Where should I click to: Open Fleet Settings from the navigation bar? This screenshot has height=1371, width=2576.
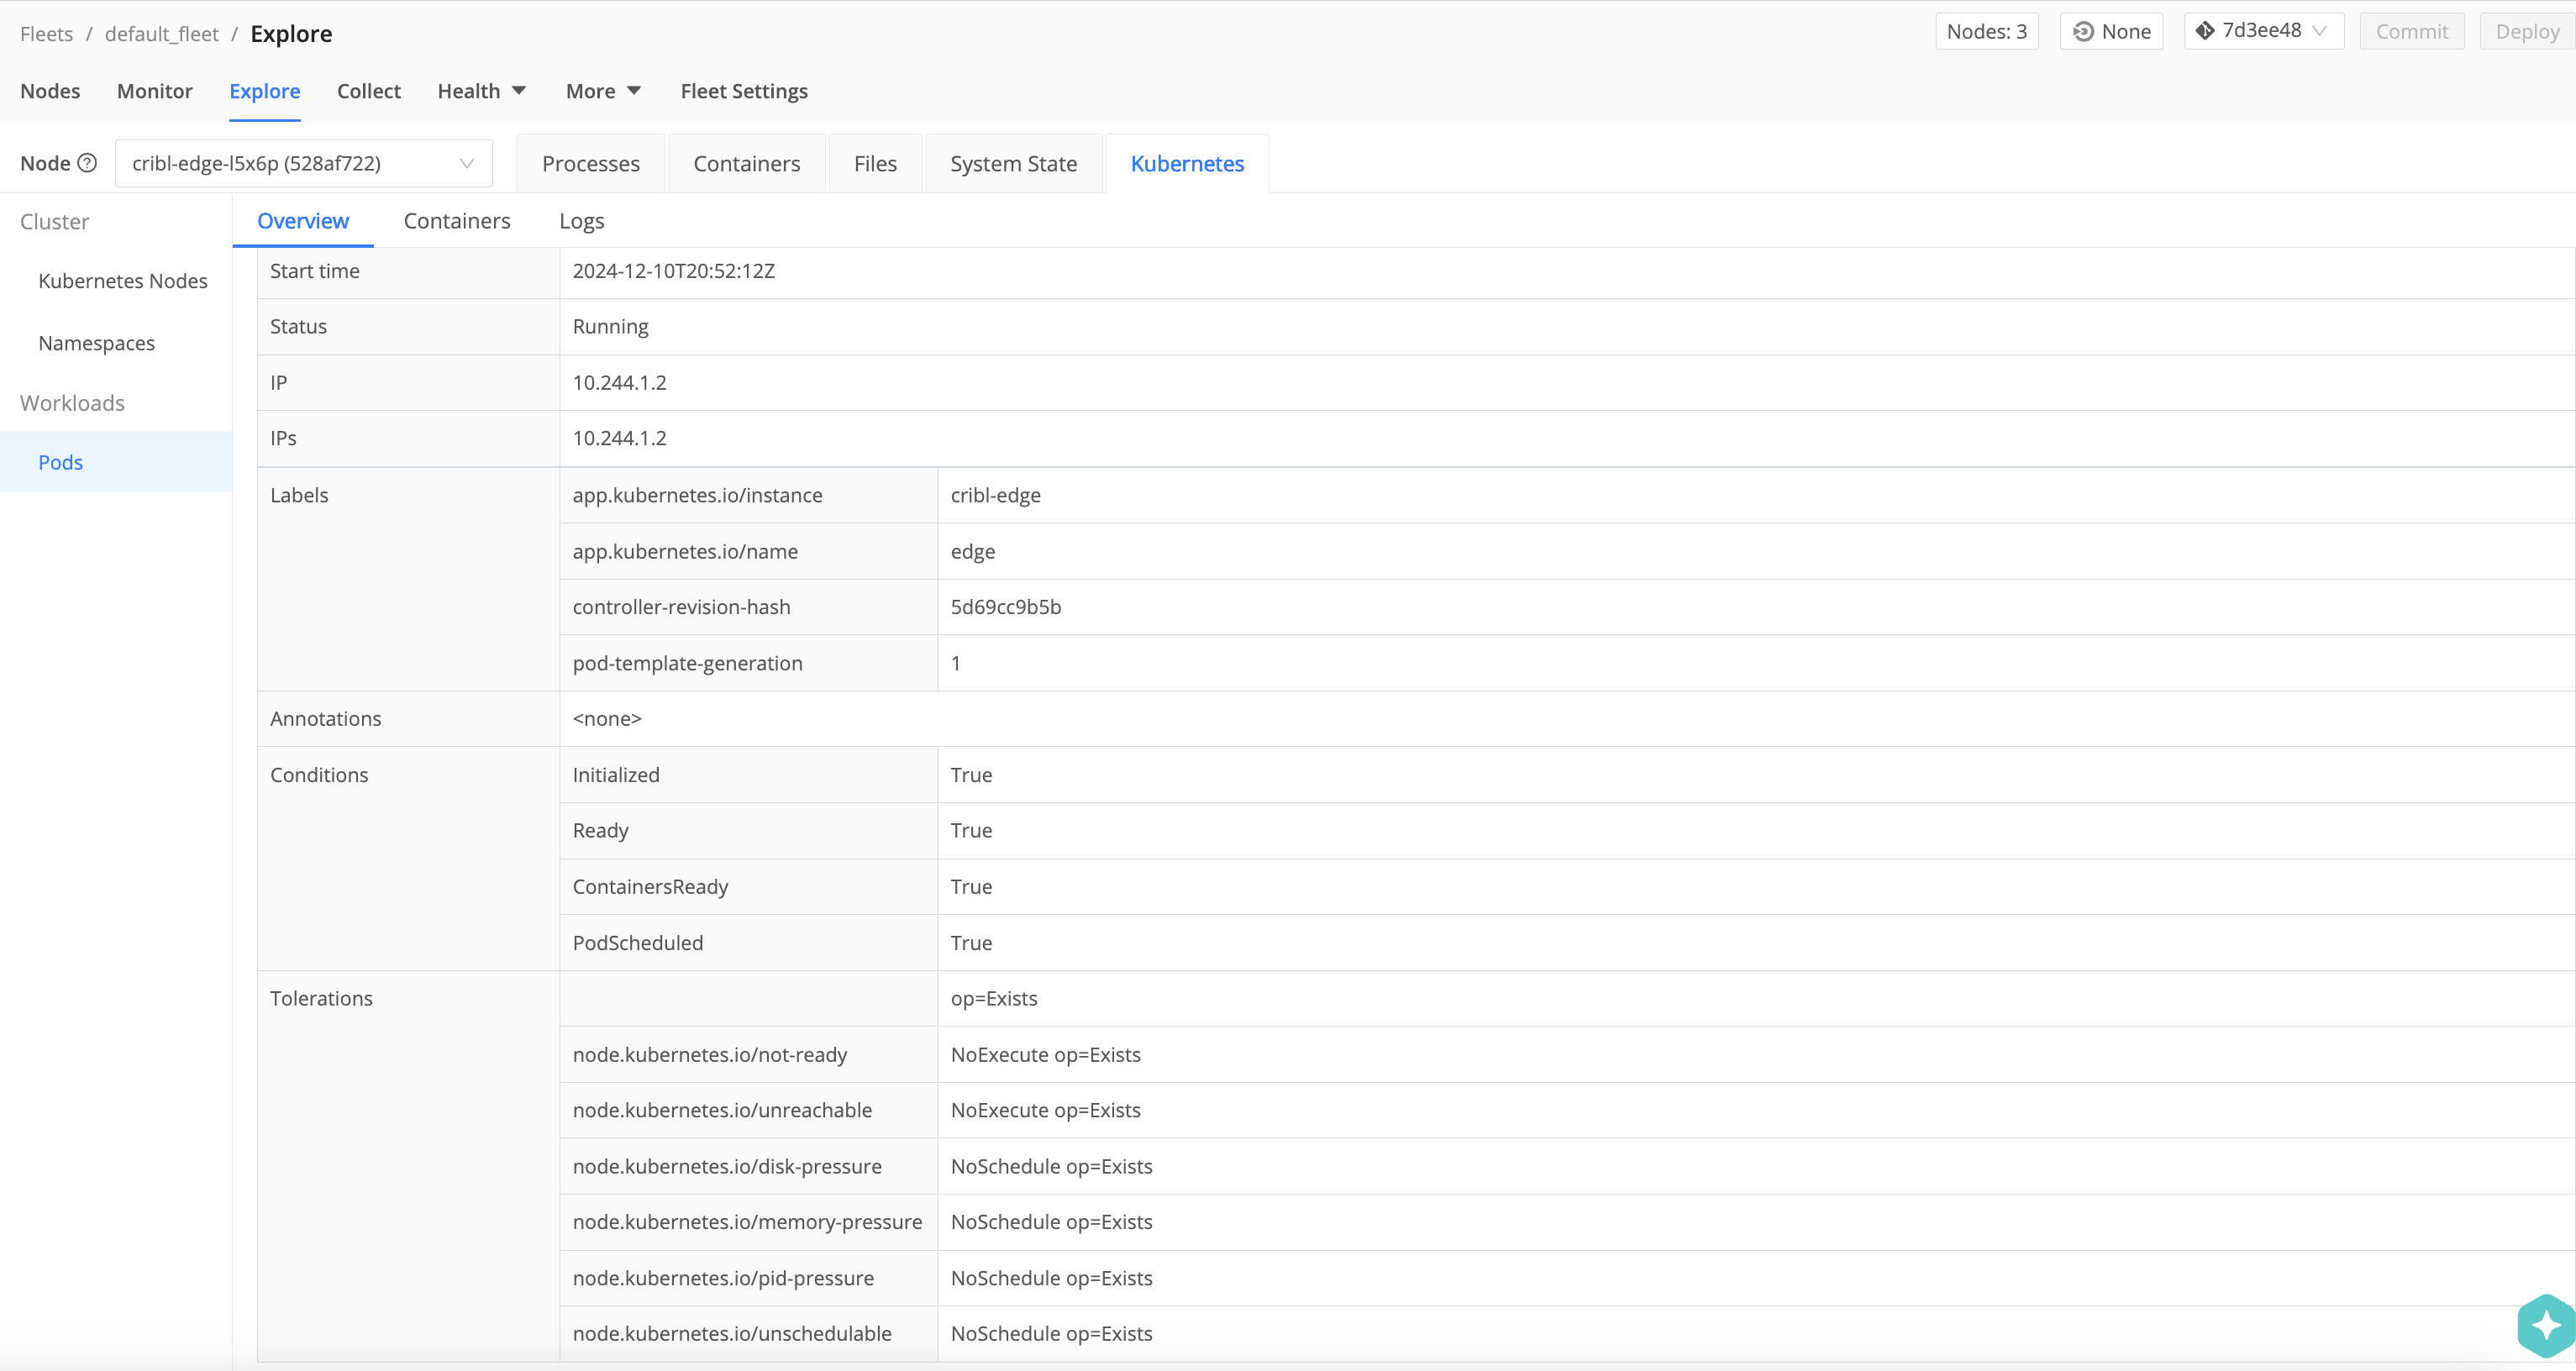[744, 91]
